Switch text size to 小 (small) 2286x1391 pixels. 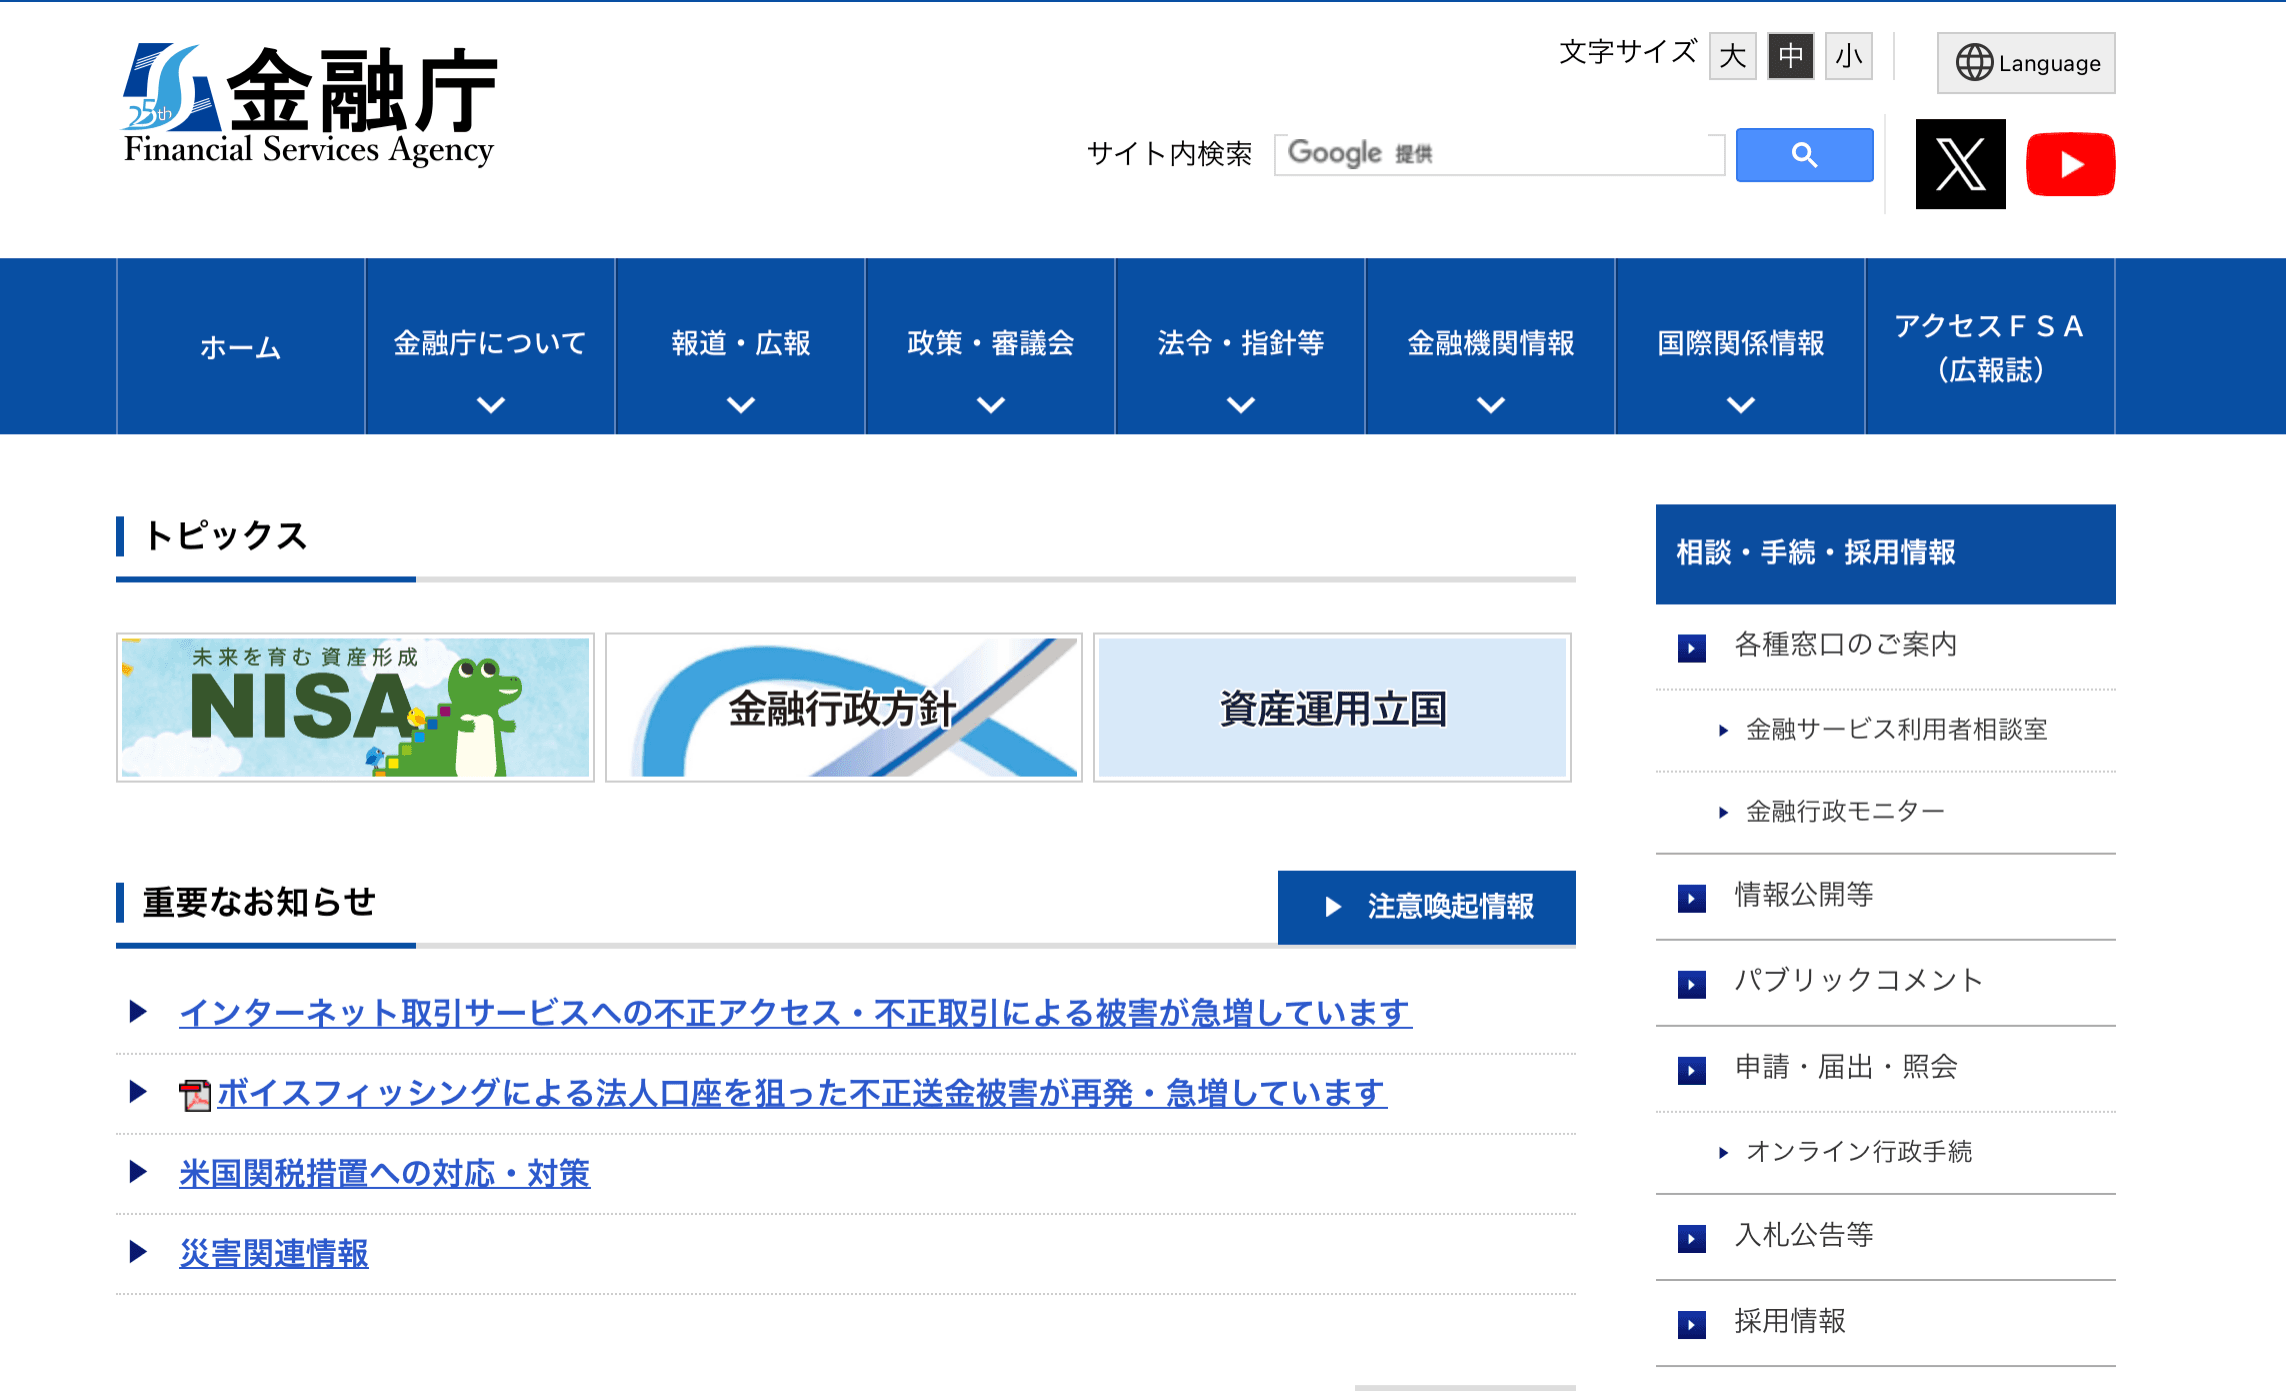pos(1848,57)
